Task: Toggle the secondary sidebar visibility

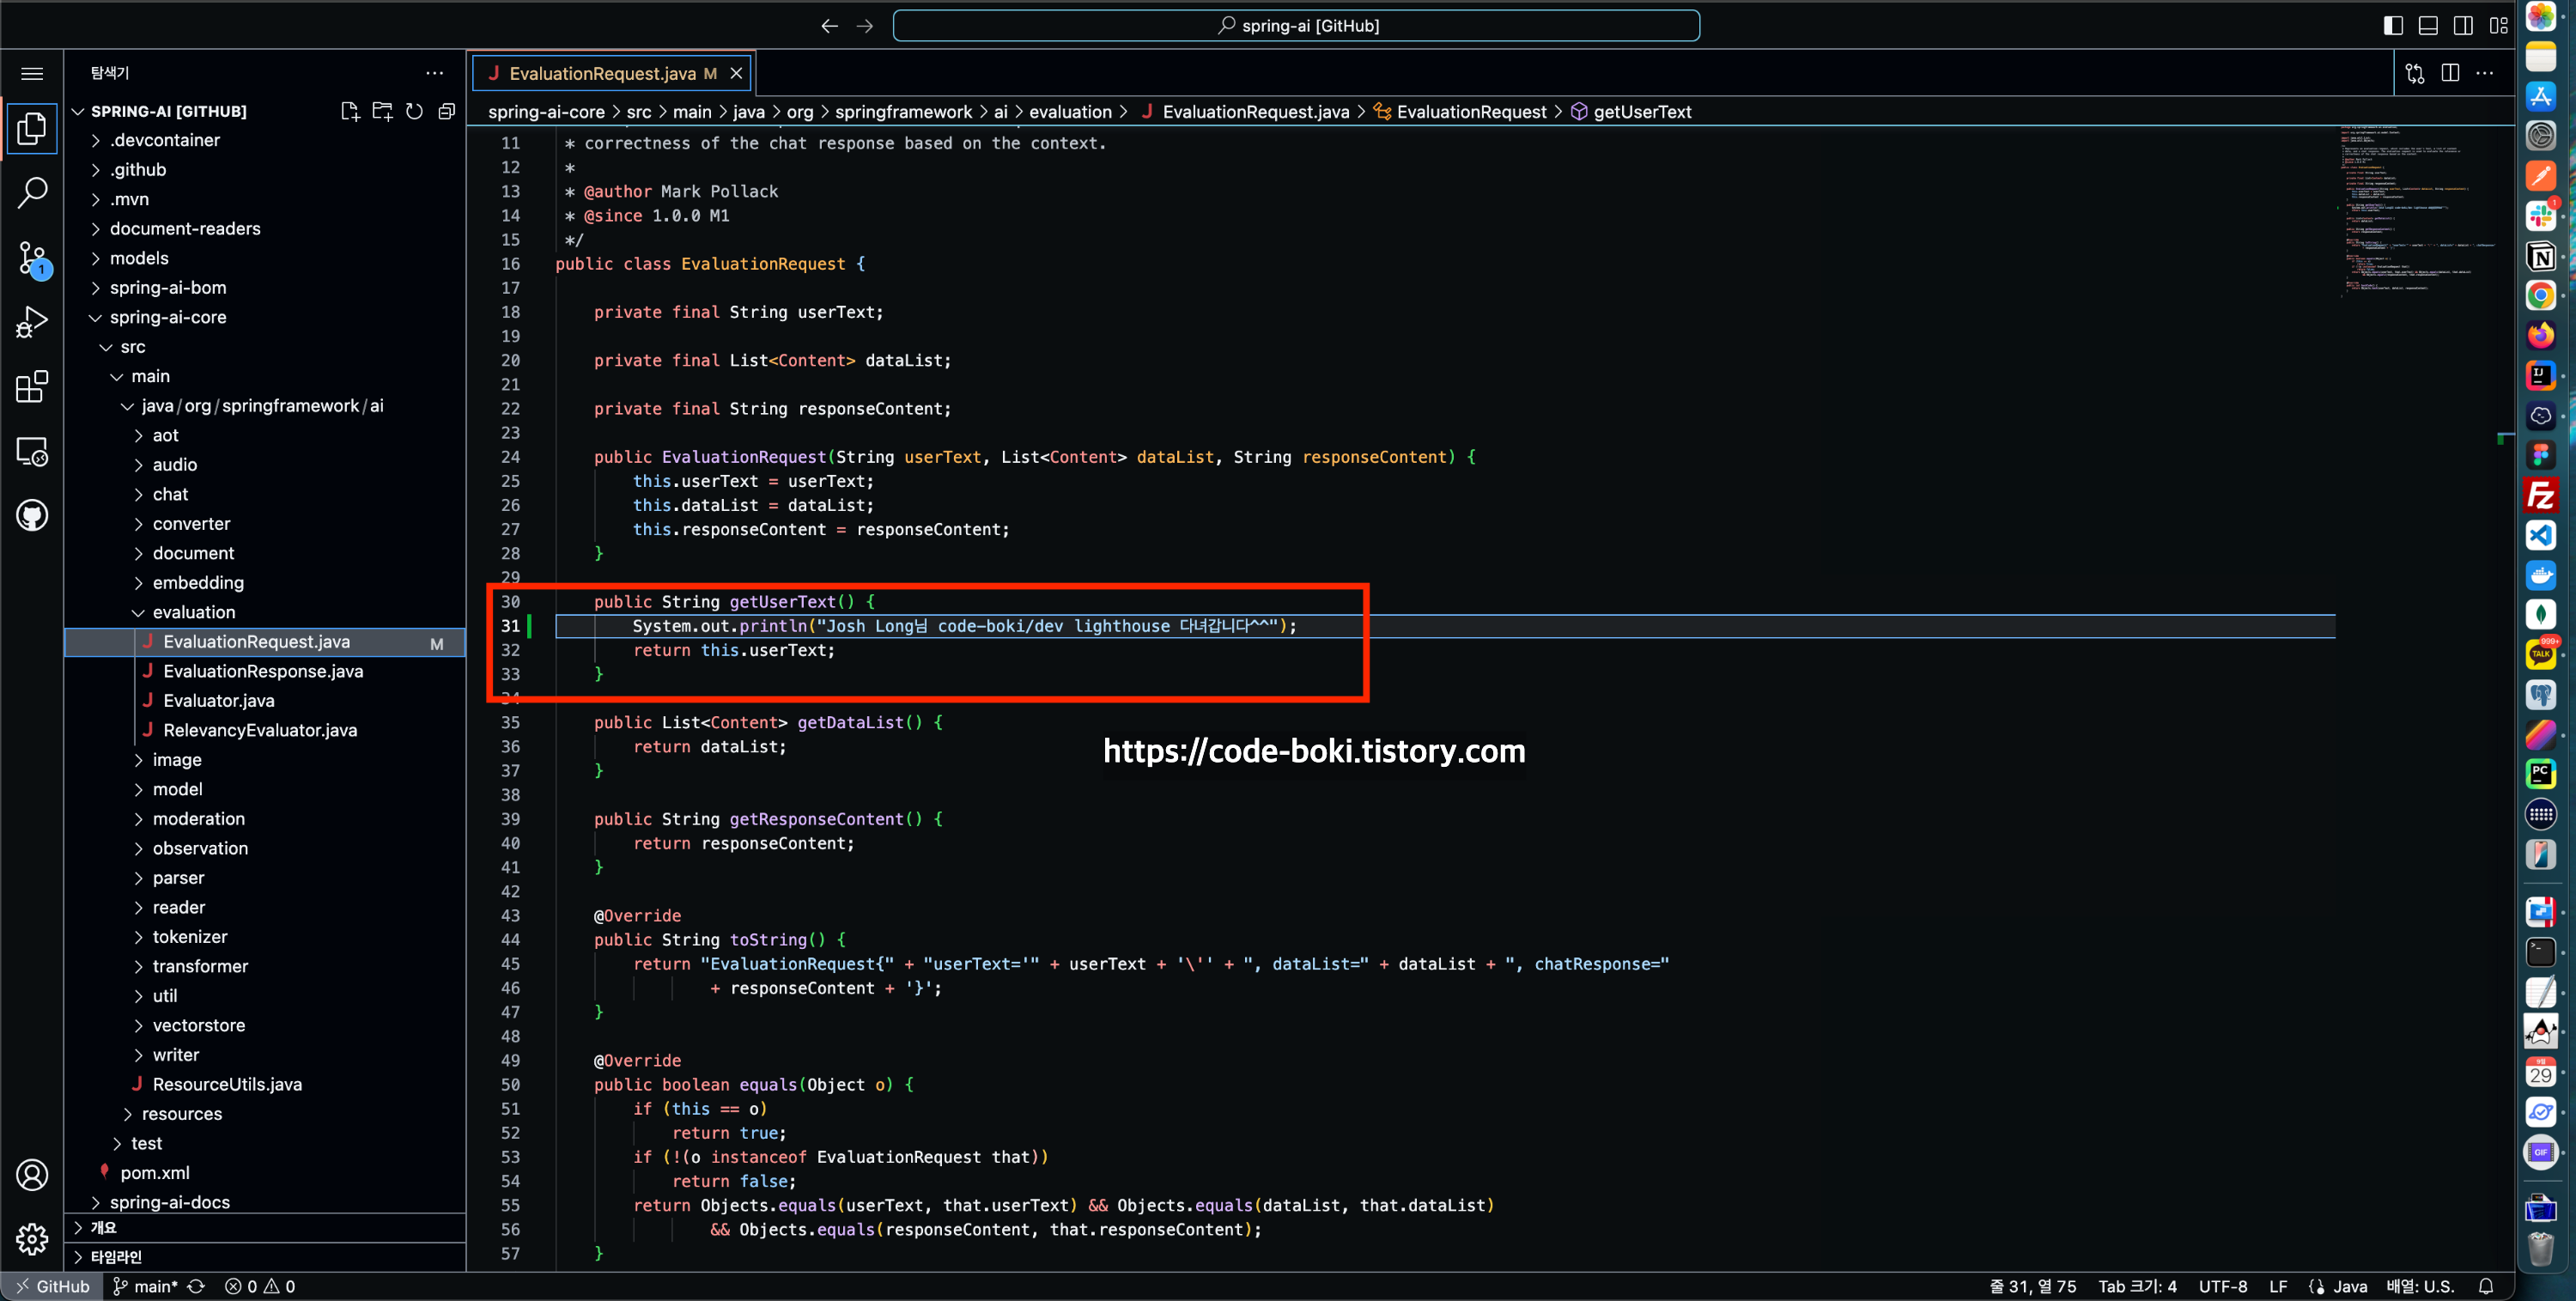Action: click(x=2463, y=25)
